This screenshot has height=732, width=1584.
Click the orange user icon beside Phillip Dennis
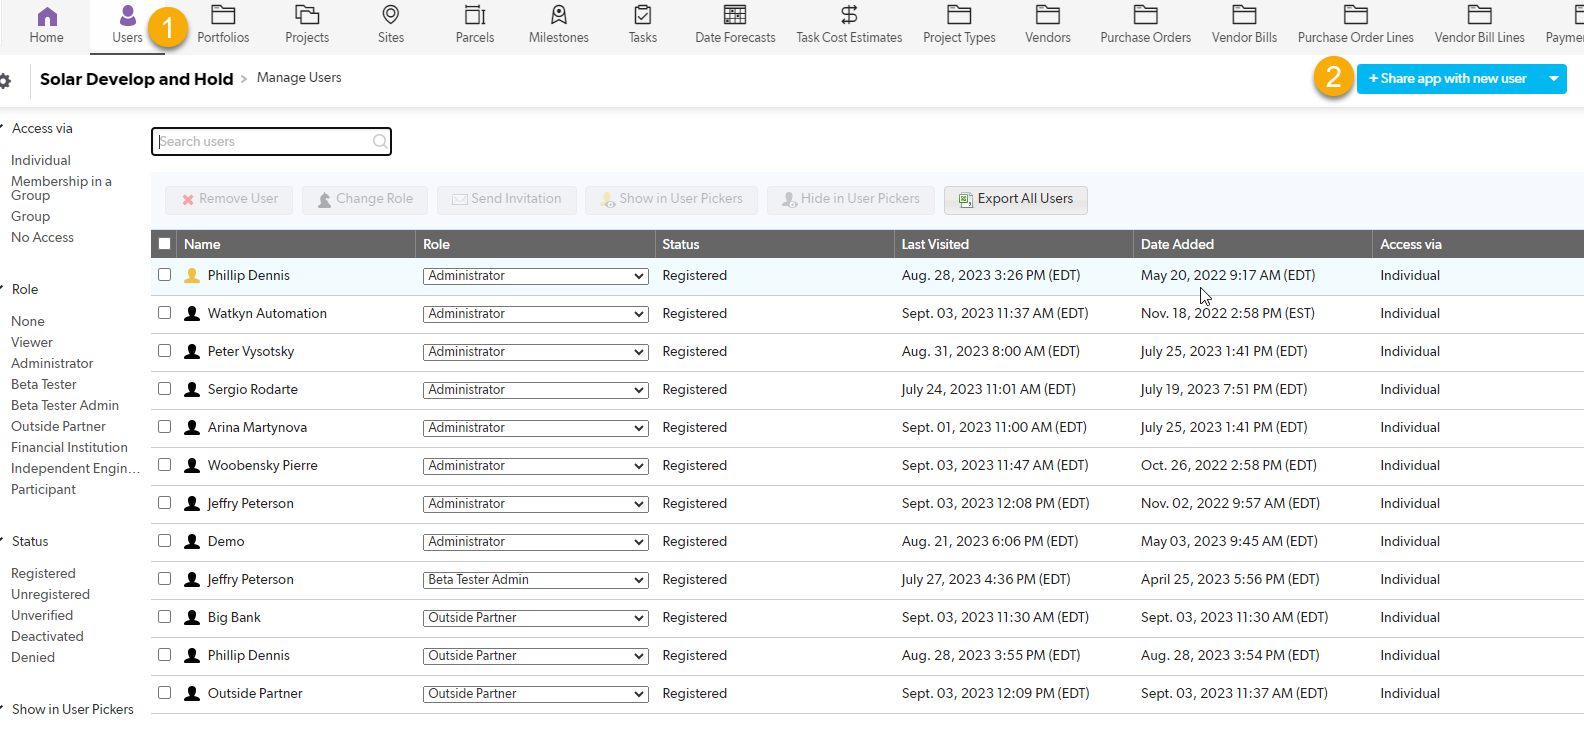coord(192,275)
